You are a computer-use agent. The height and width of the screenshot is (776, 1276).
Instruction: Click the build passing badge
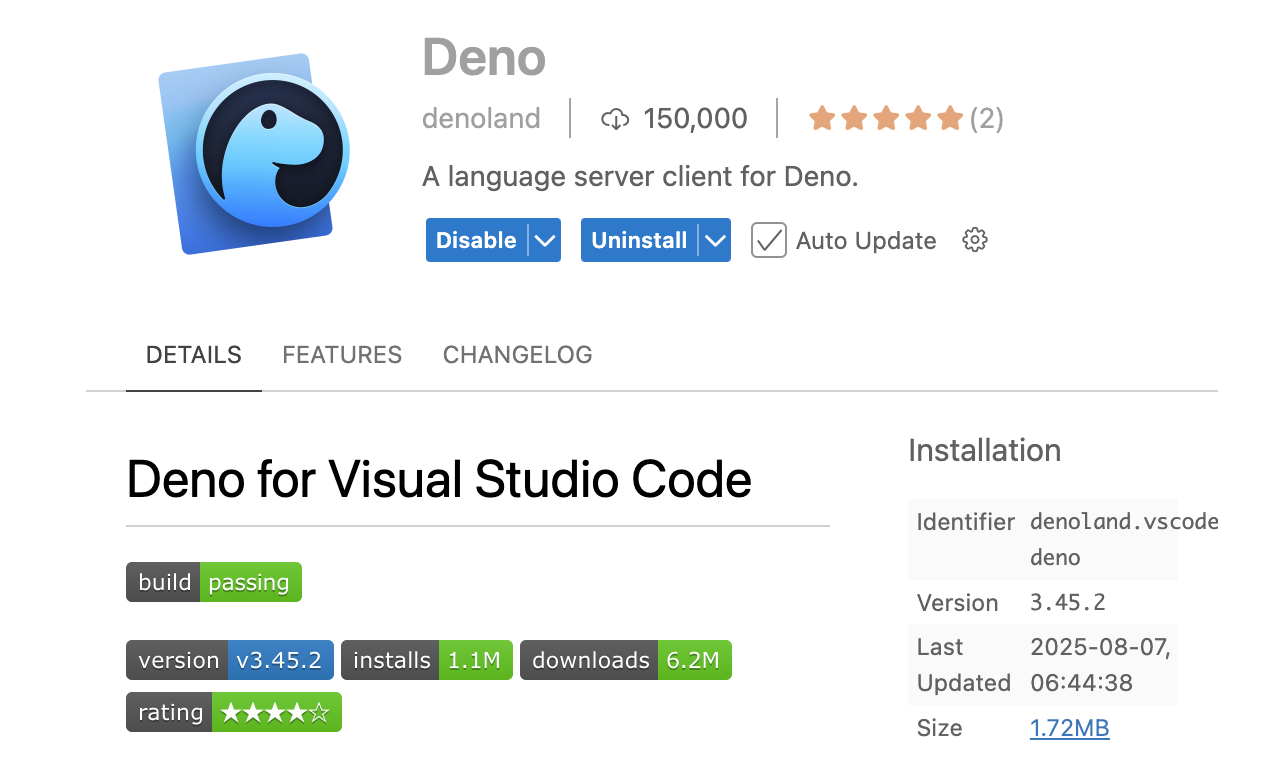point(213,582)
